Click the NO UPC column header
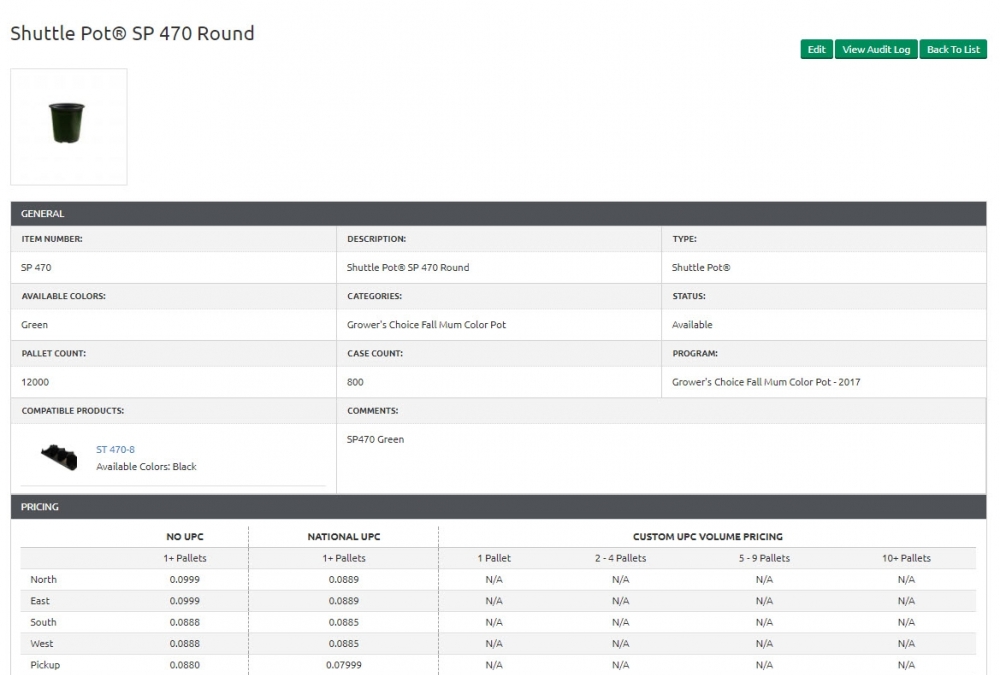 pyautogui.click(x=185, y=537)
